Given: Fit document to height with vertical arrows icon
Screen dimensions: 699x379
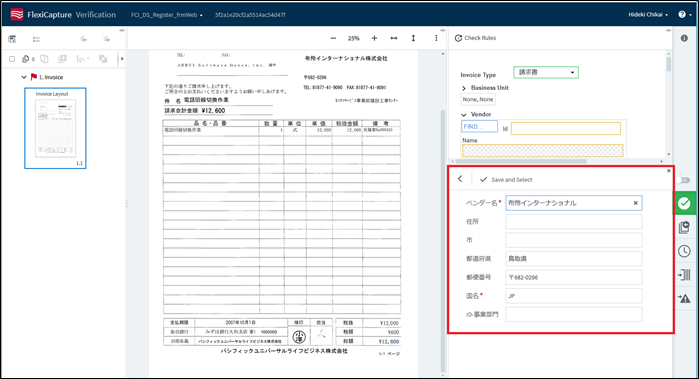Looking at the screenshot, I should [x=413, y=38].
